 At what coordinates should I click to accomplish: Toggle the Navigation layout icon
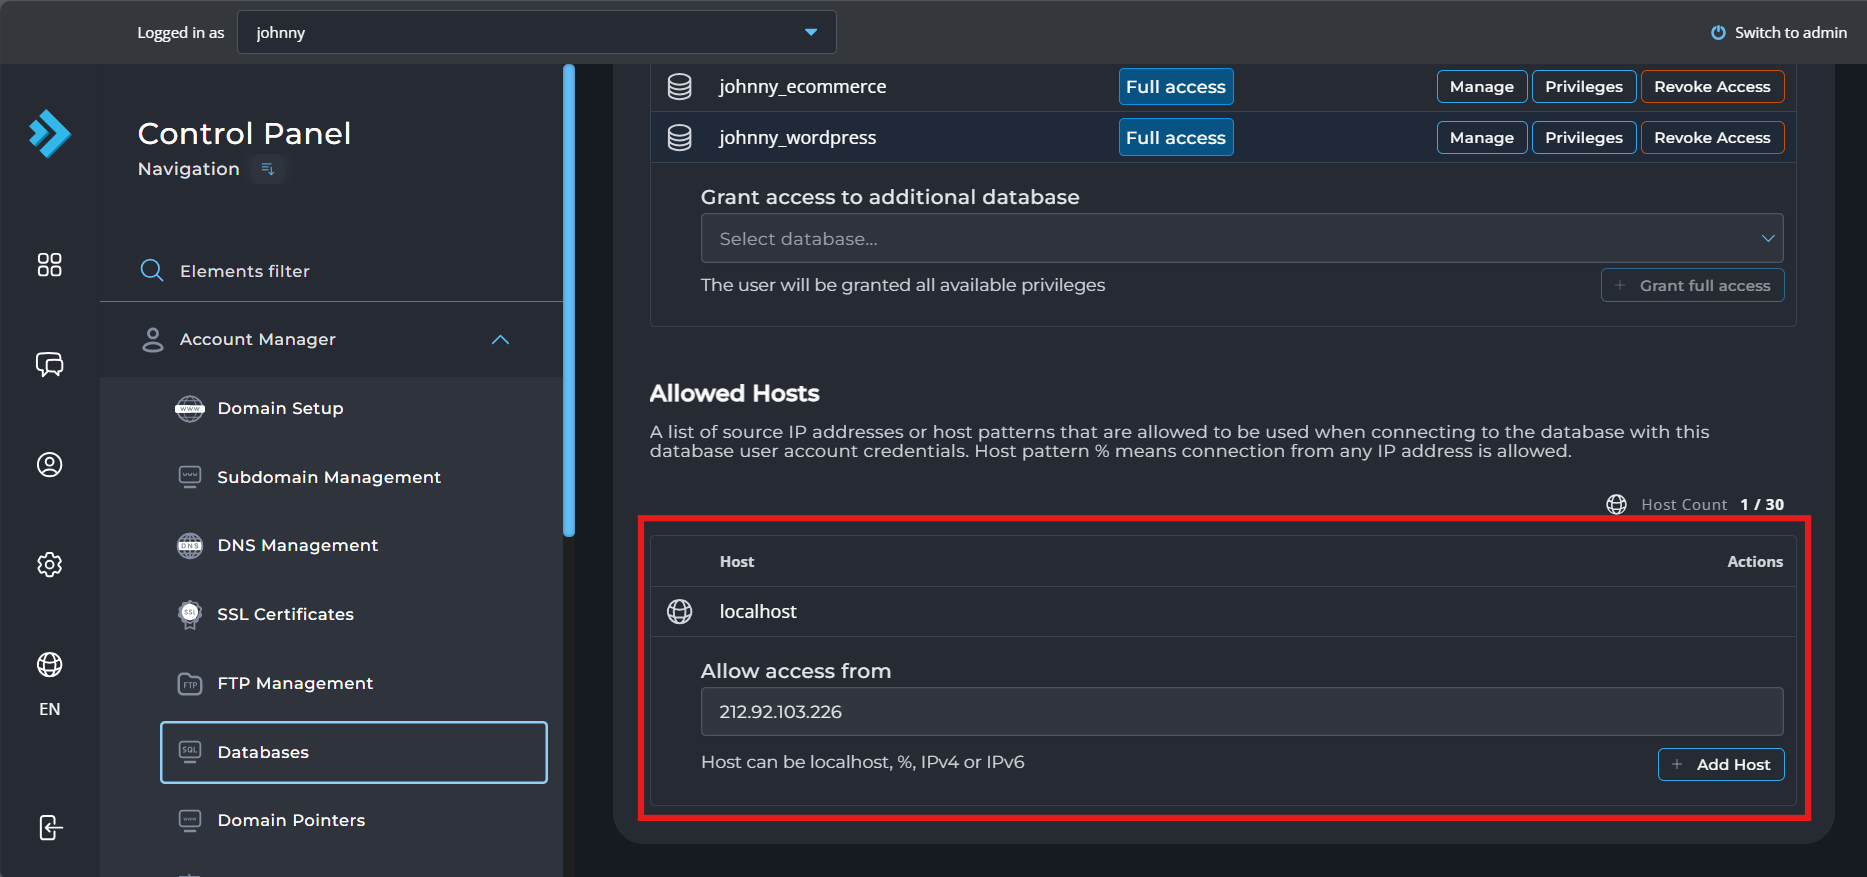click(x=268, y=169)
